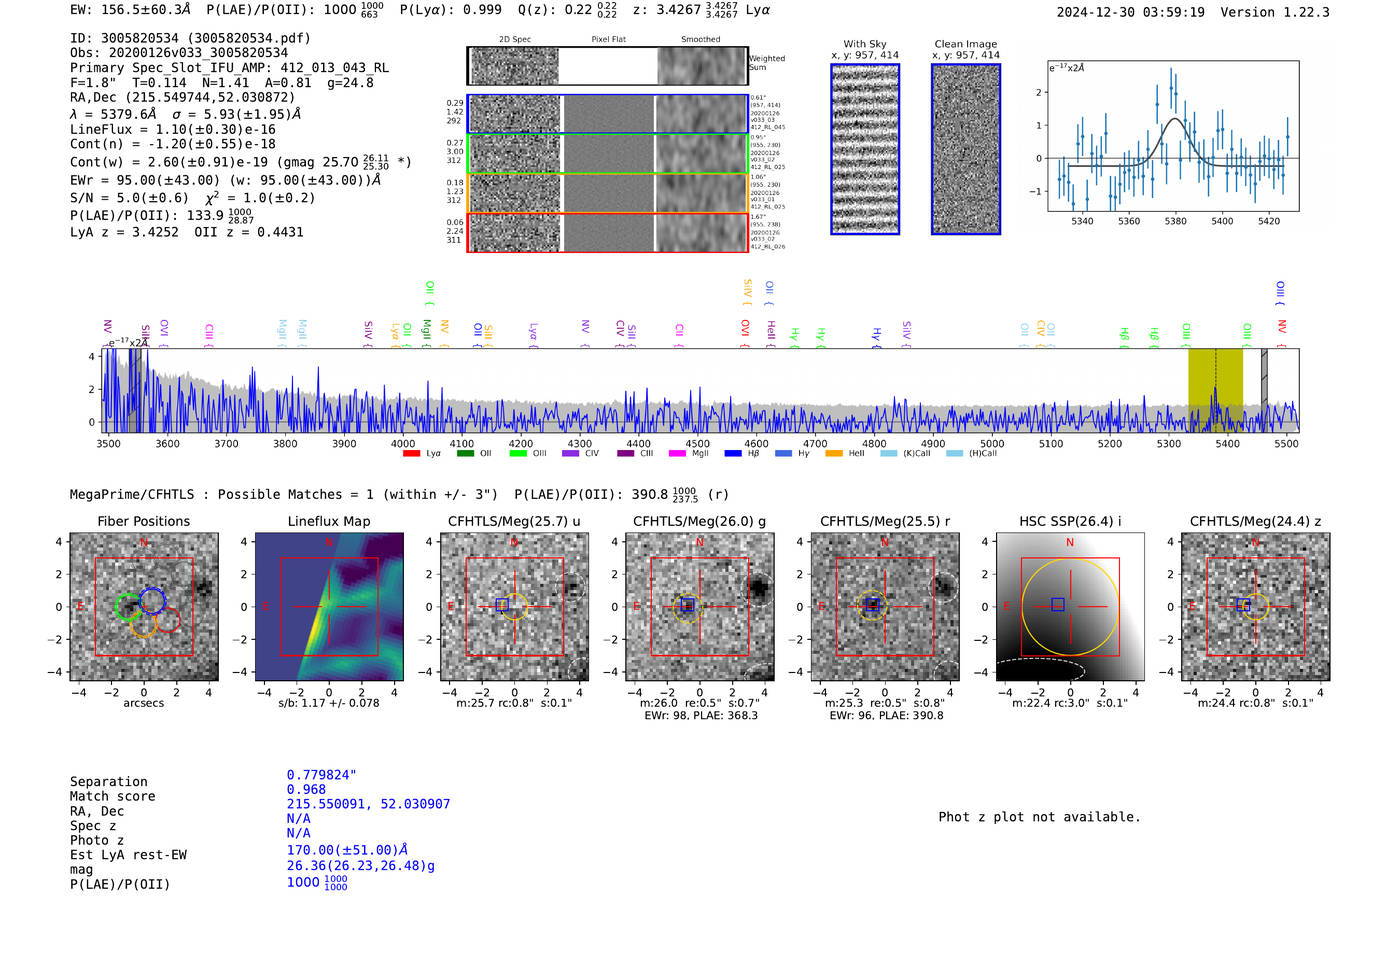
Task: Click the EWr: 96, PLAE: 390.8 caption
Action: pos(886,716)
